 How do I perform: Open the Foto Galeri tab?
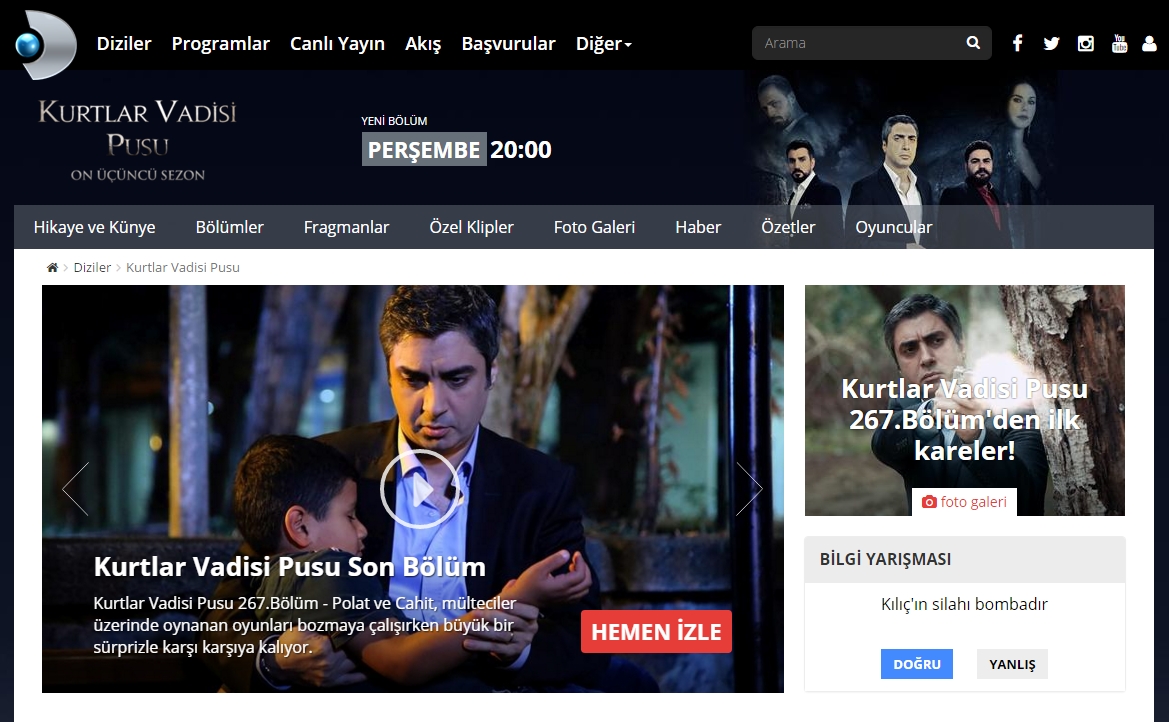click(x=594, y=227)
